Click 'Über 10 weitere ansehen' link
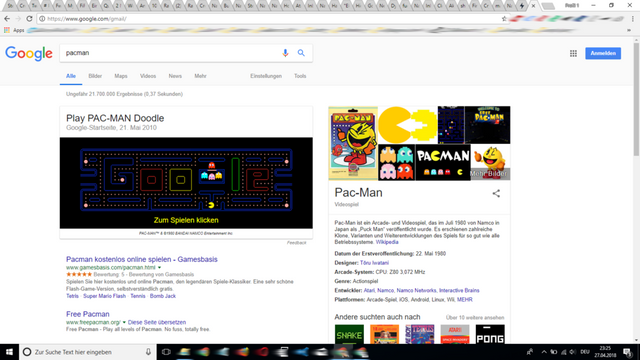Screen dimensions: 640x360 pyautogui.click(x=475, y=318)
